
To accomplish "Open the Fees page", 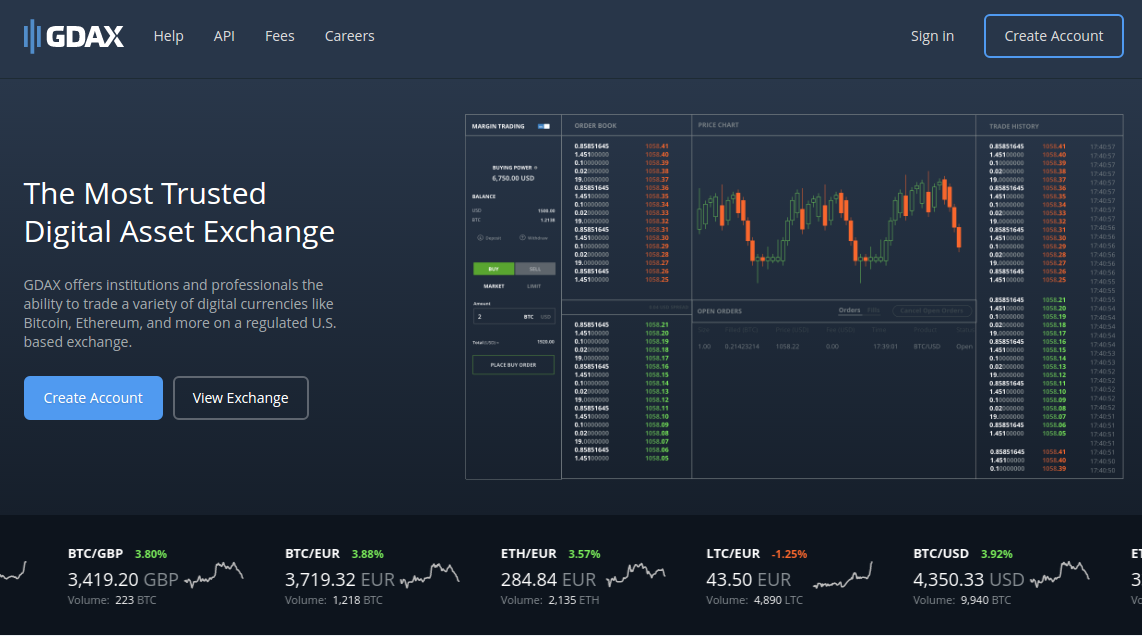I will click(280, 36).
